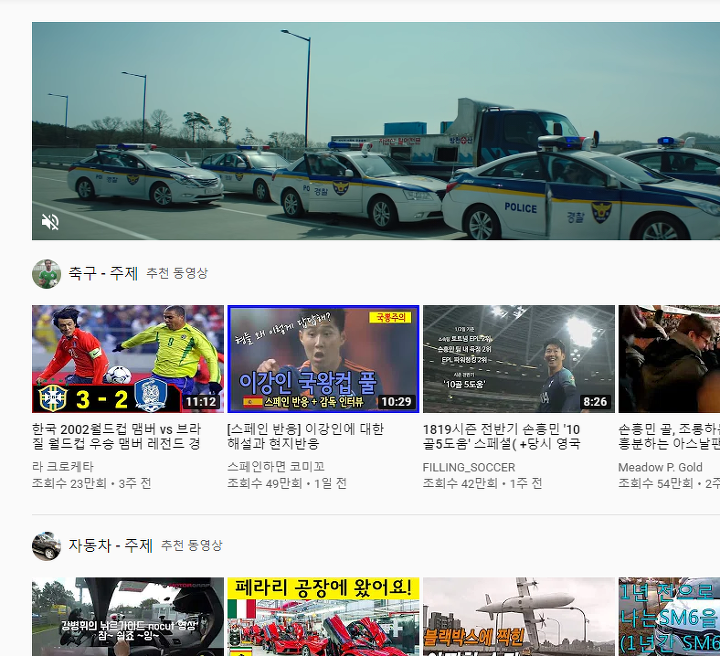720x656 pixels.
Task: Play the 이강인 국왕컵 풀 thumbnail
Action: point(323,359)
